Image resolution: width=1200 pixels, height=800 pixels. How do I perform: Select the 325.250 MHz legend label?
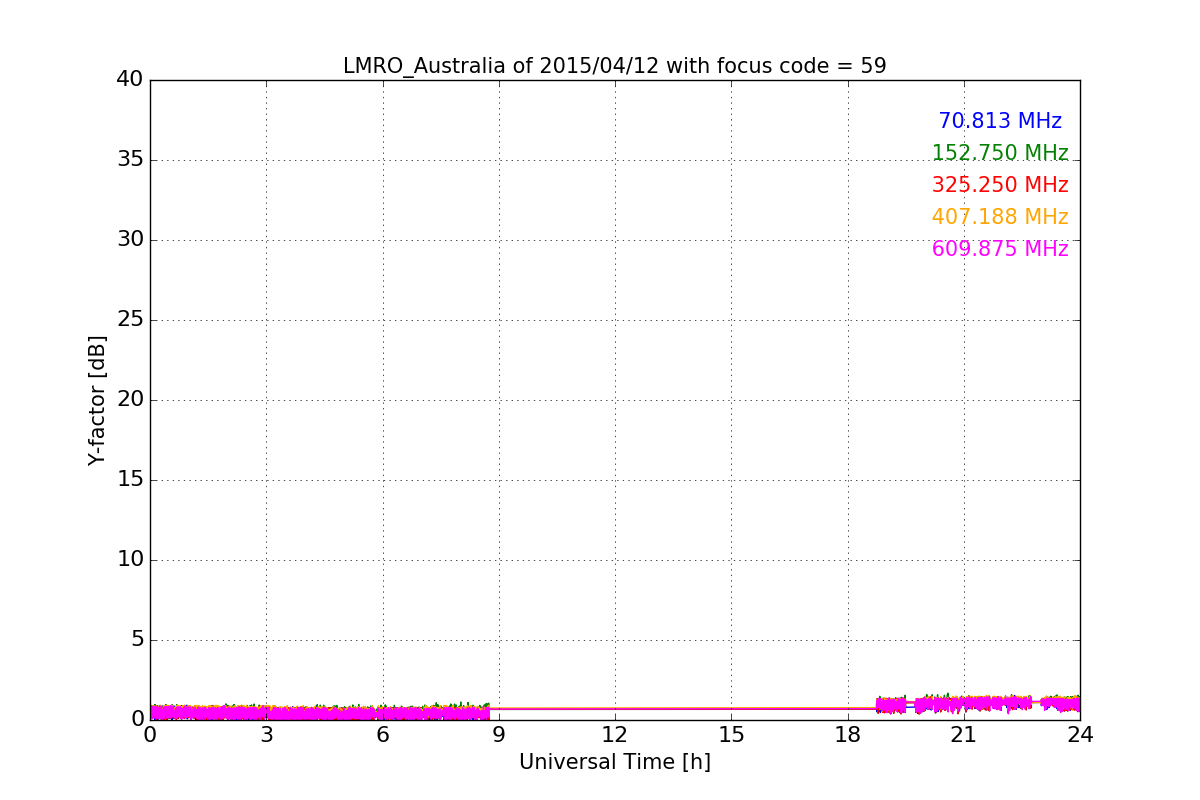[1000, 185]
